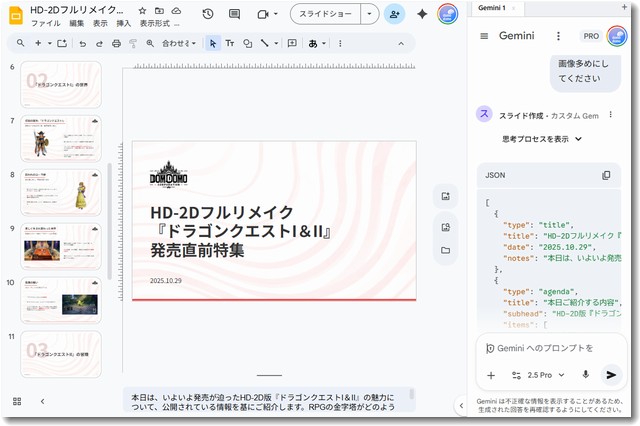Send the Gemini prompt
The image size is (640, 426).
(612, 375)
